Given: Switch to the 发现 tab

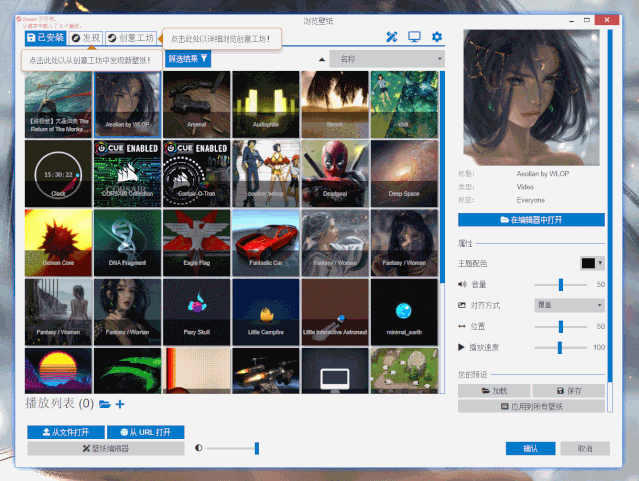Looking at the screenshot, I should (86, 38).
